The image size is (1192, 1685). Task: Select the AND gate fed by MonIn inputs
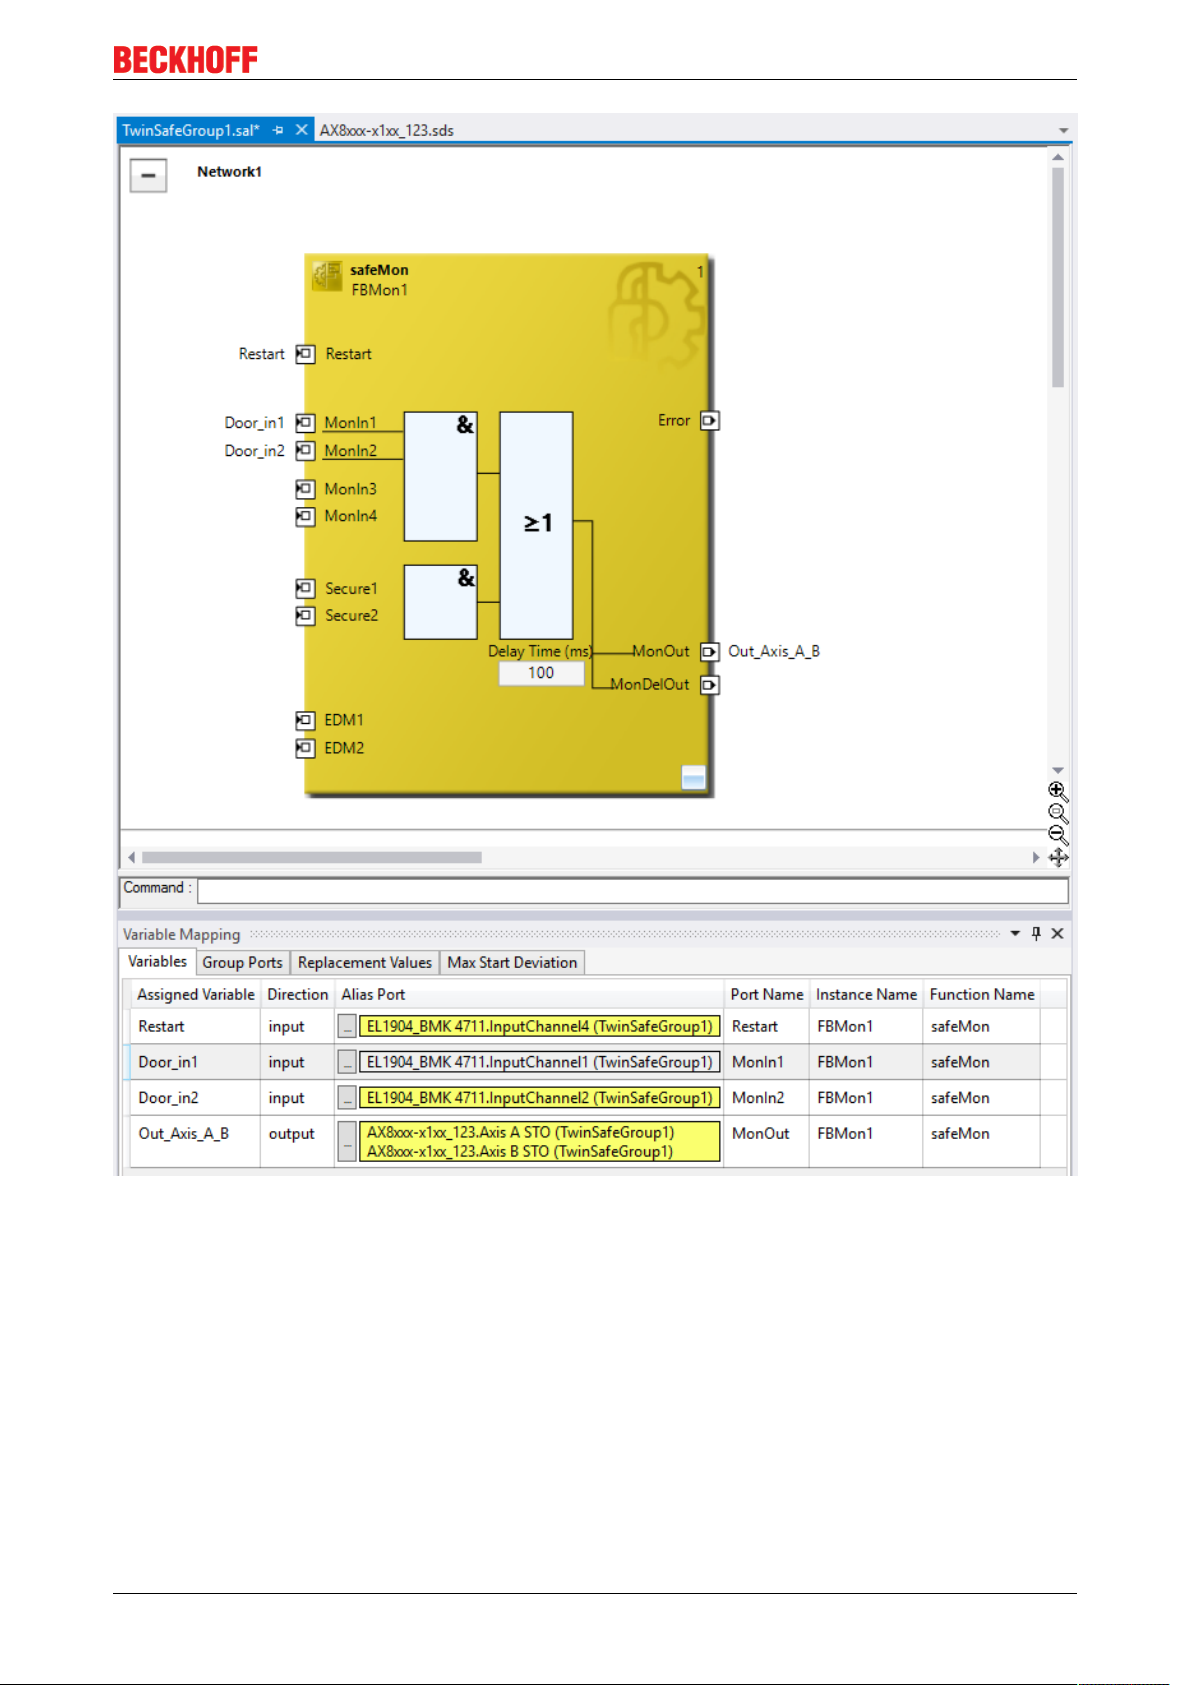440,476
